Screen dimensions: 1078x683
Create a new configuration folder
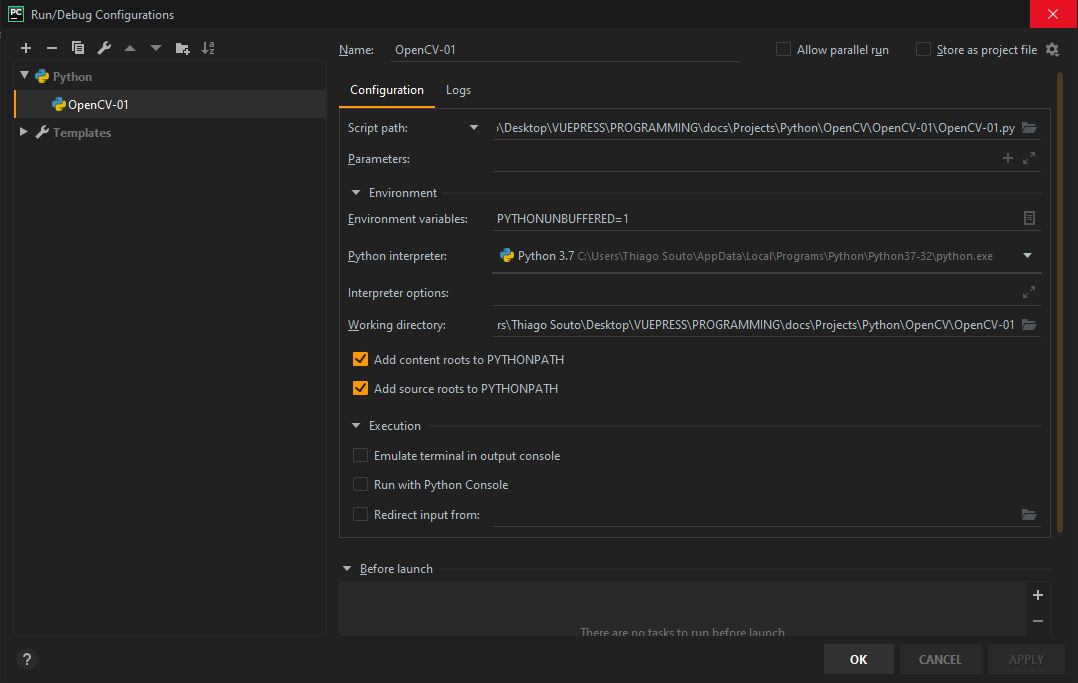pos(182,48)
